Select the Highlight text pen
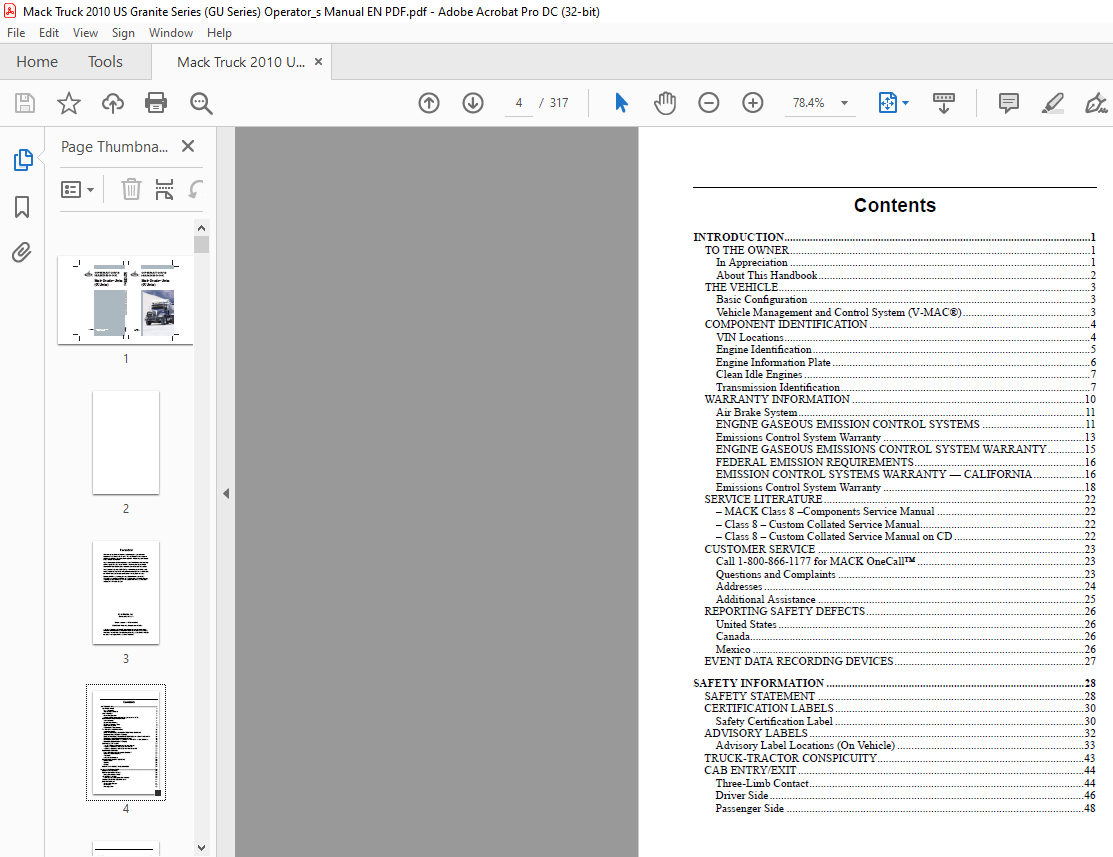Image resolution: width=1113 pixels, height=857 pixels. coord(1052,103)
